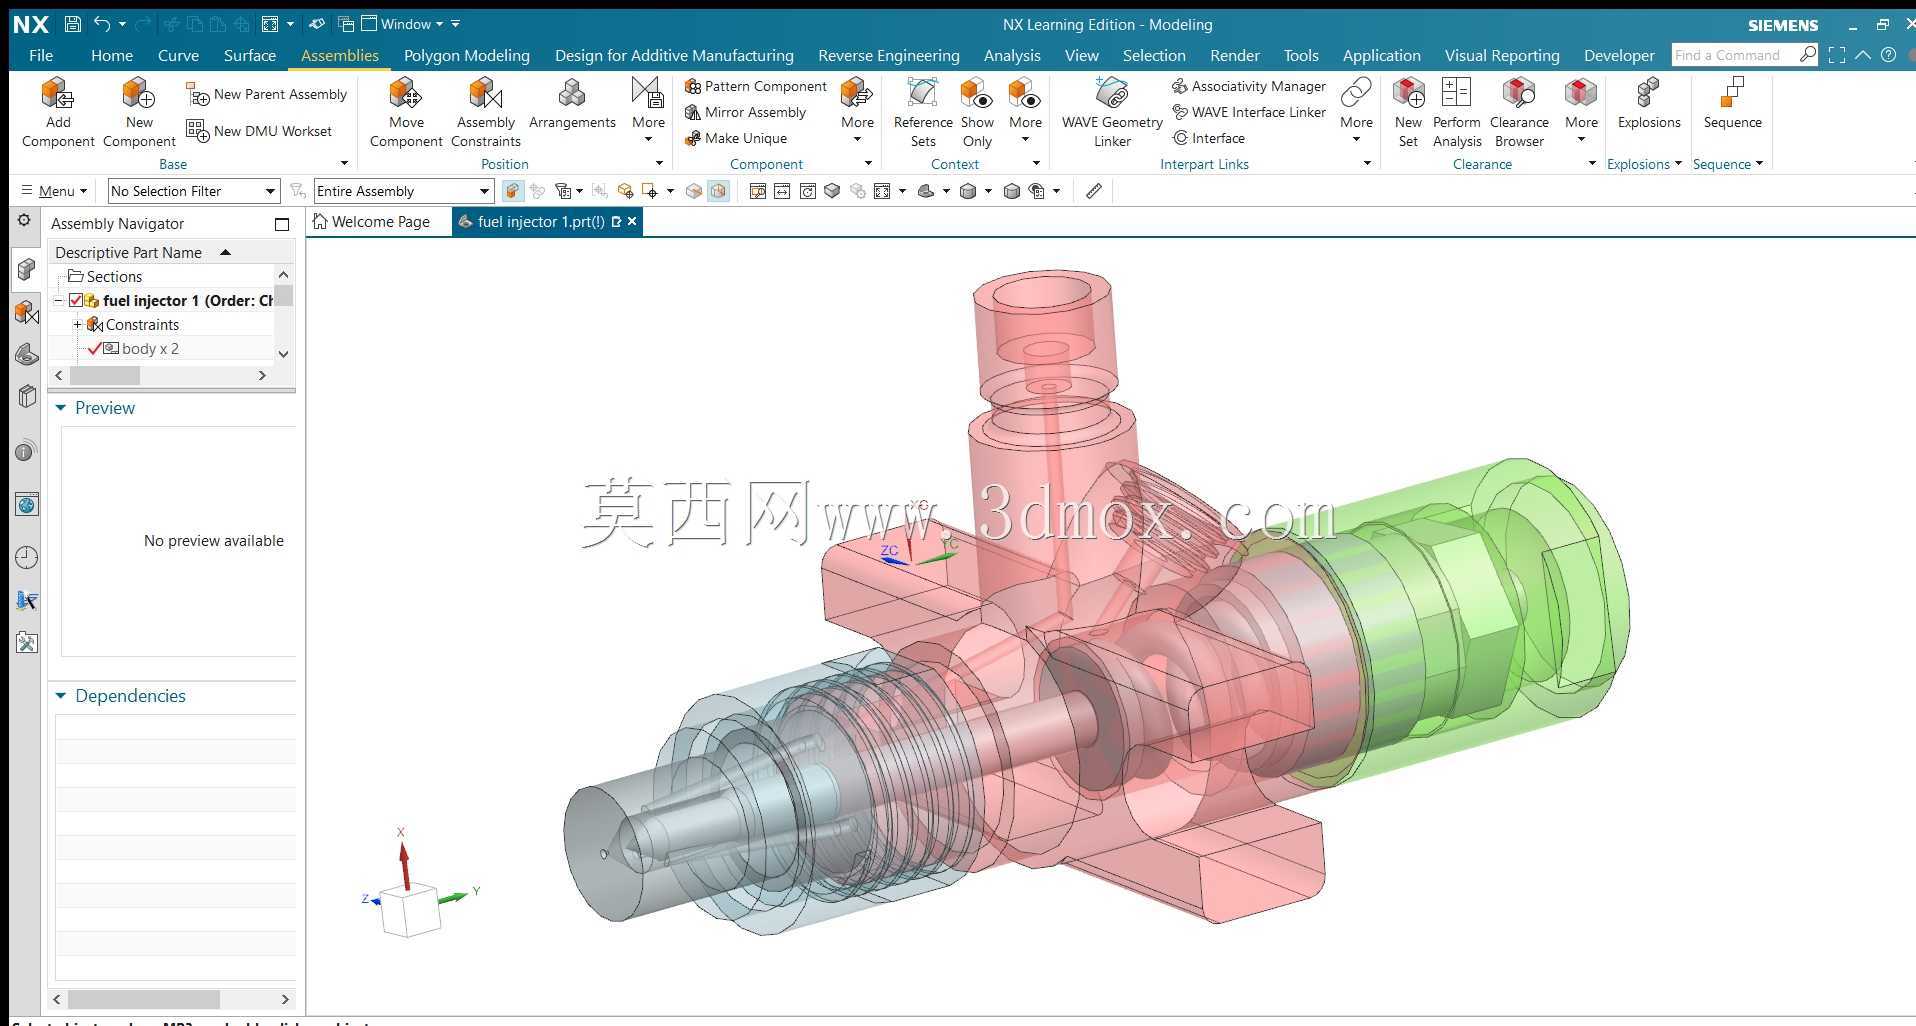The height and width of the screenshot is (1026, 1916).
Task: Expand the Sequence group dropdown
Action: (1759, 164)
